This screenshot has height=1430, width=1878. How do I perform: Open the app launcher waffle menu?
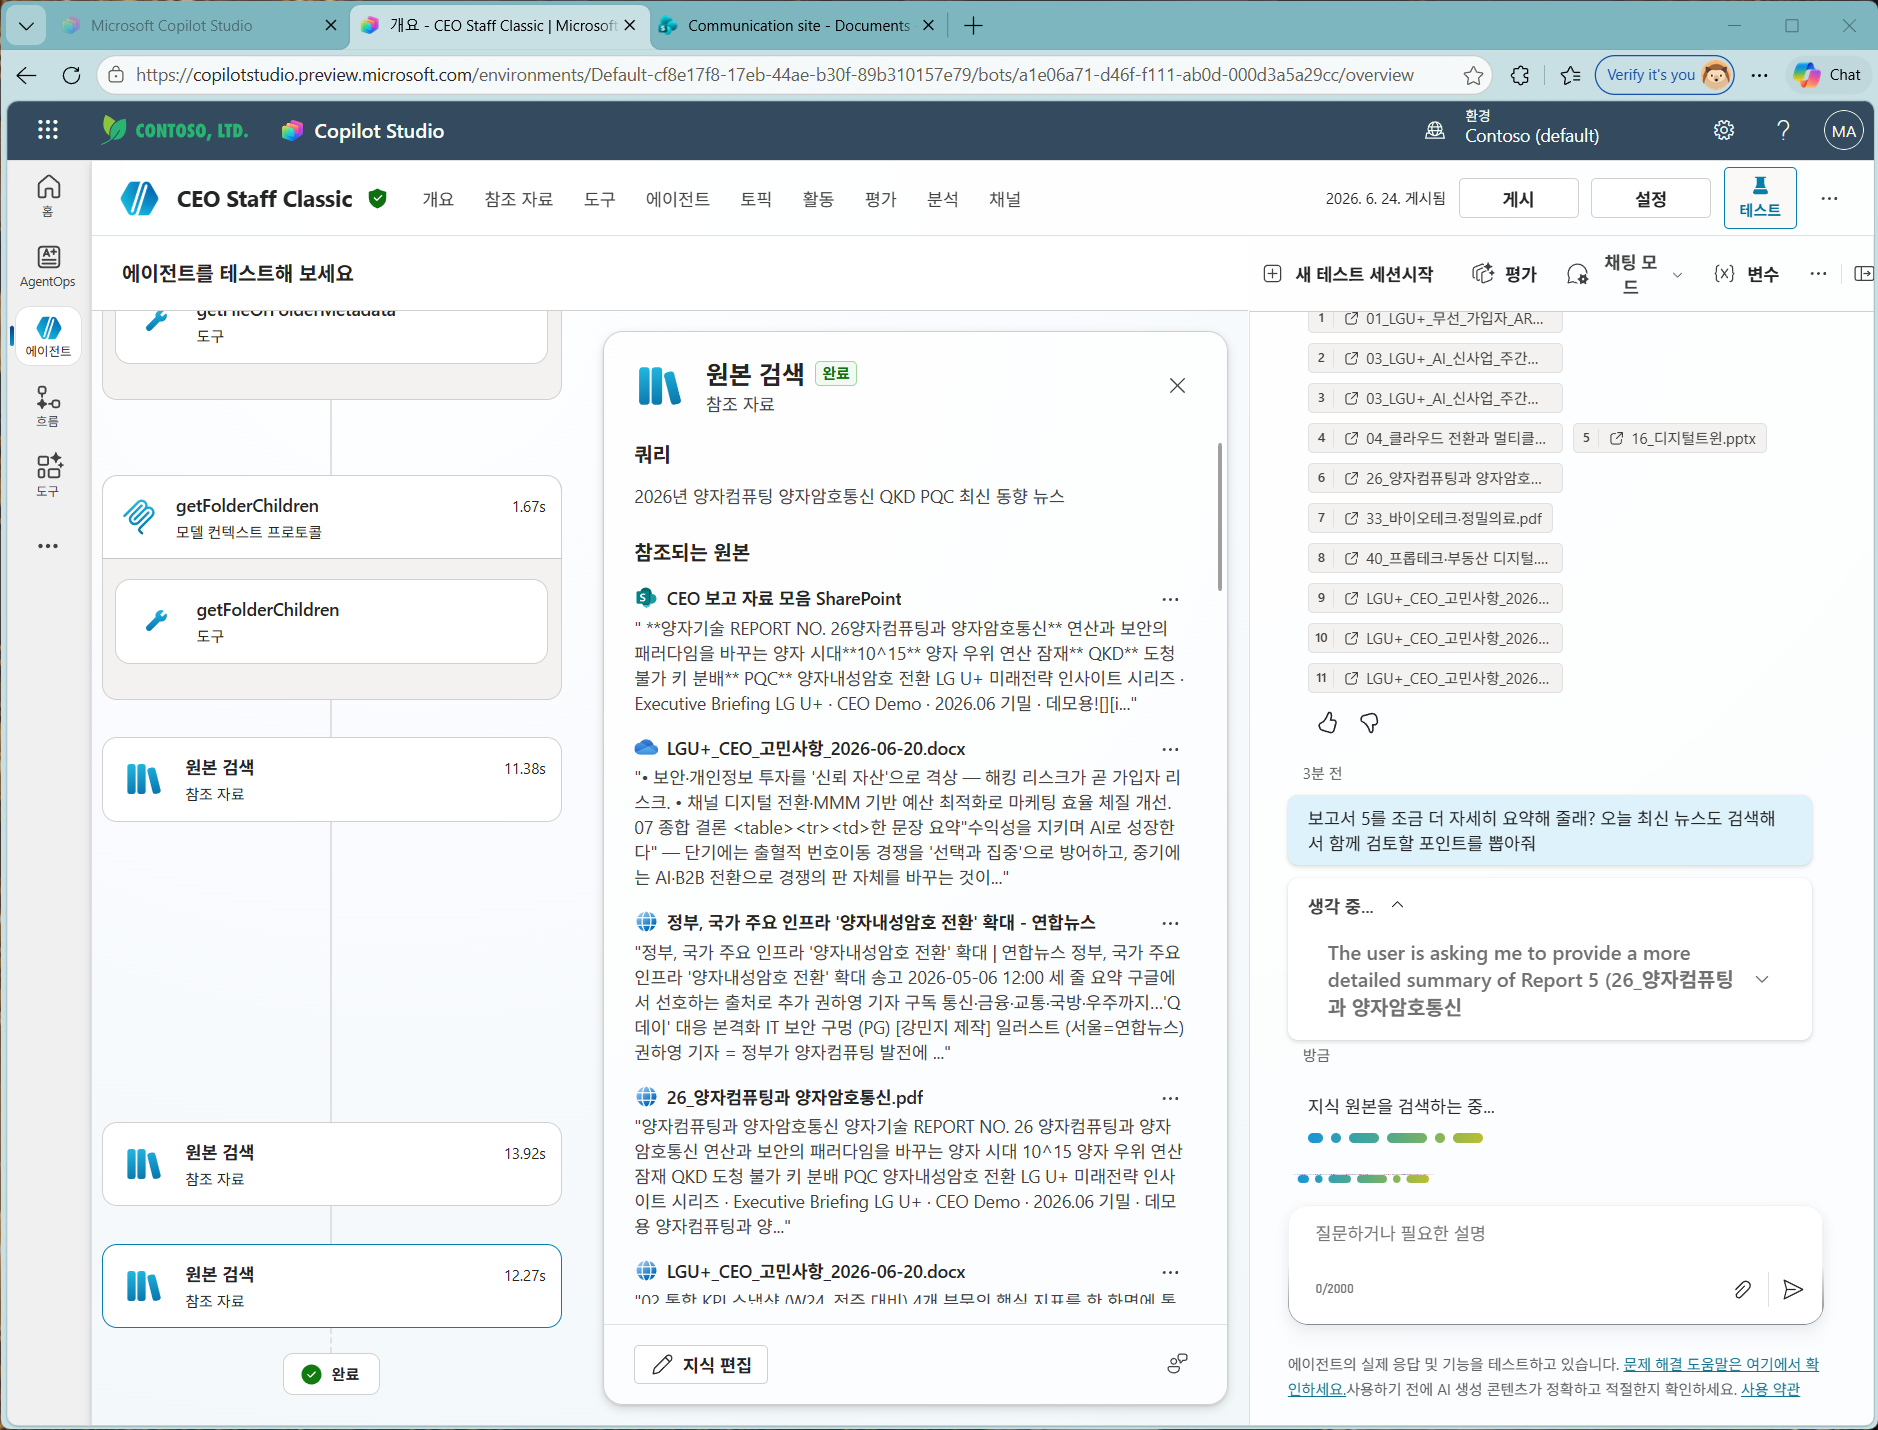(x=48, y=130)
